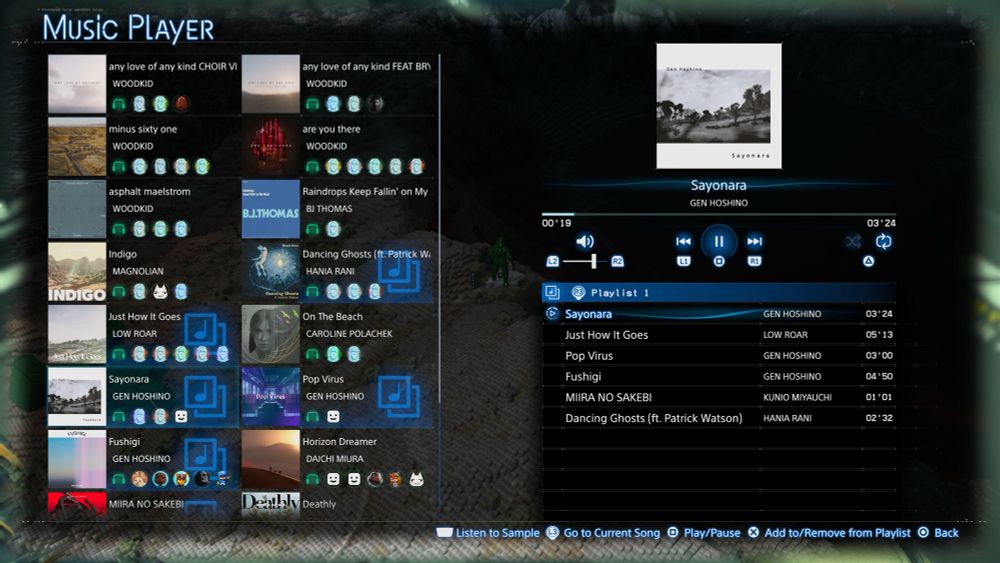Click the smiley face icon under Sayonara
The image size is (1000, 563).
(181, 416)
